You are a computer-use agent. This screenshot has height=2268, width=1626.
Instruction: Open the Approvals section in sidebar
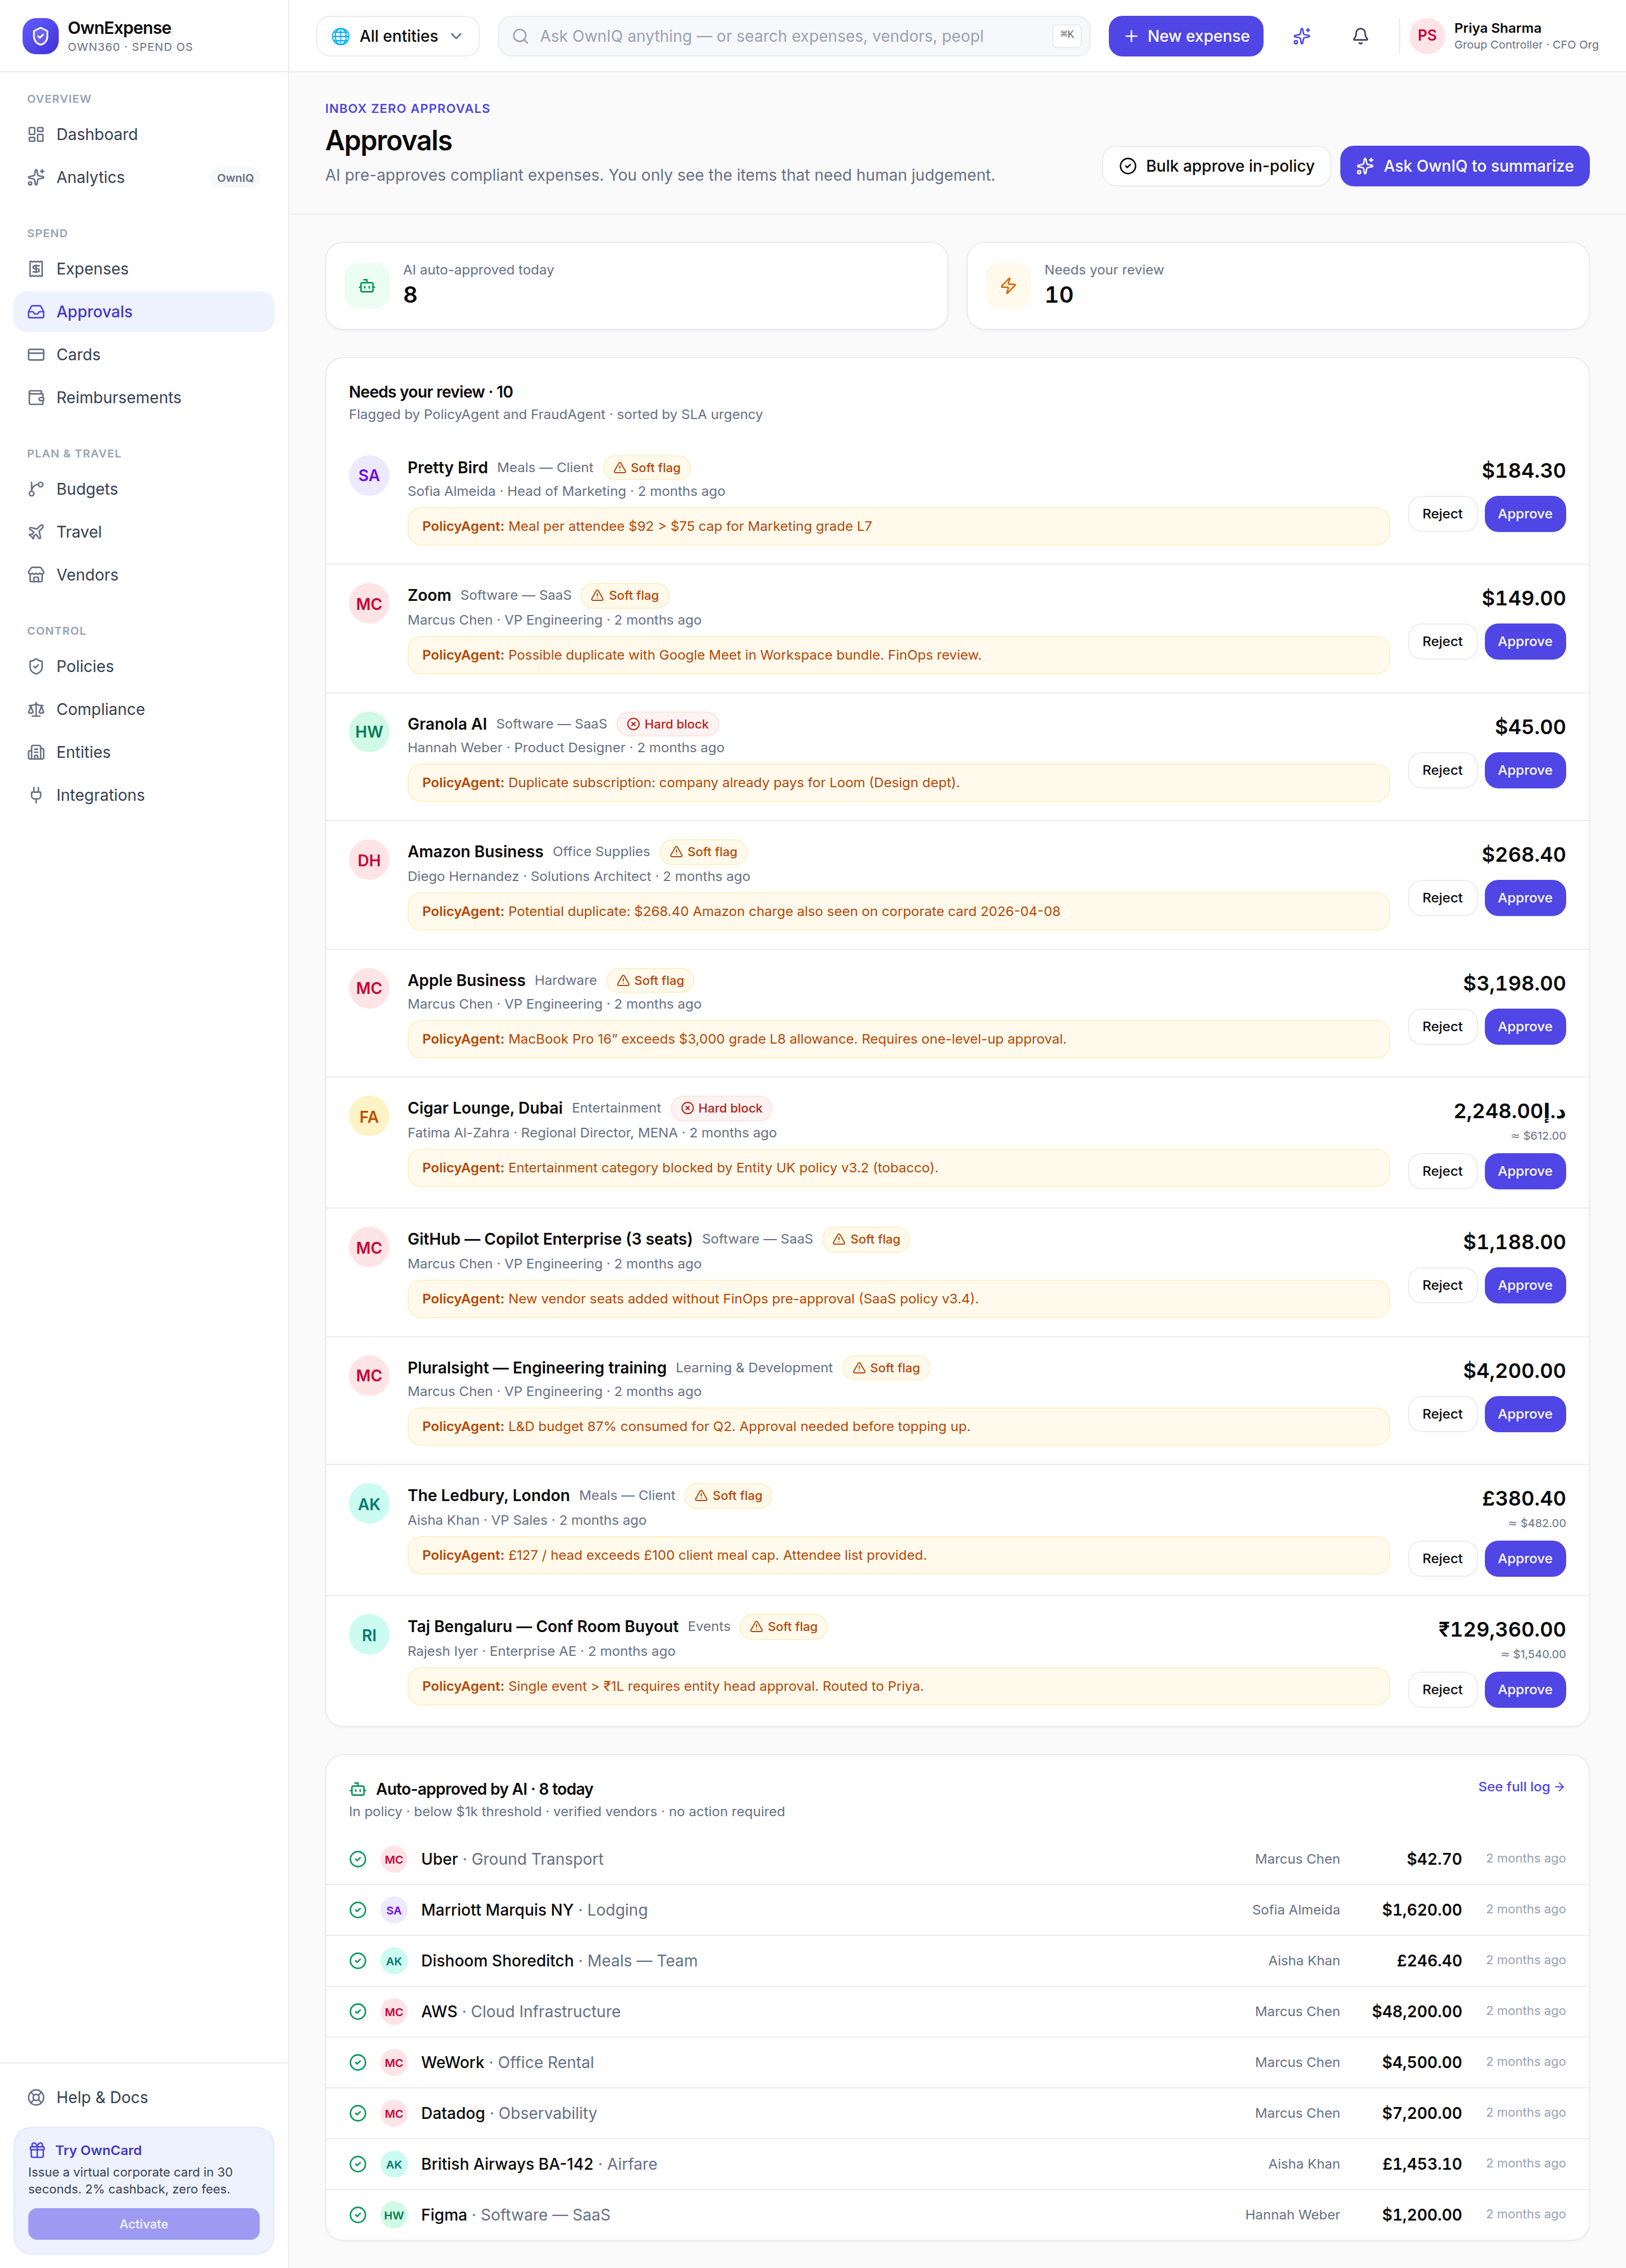(x=144, y=312)
